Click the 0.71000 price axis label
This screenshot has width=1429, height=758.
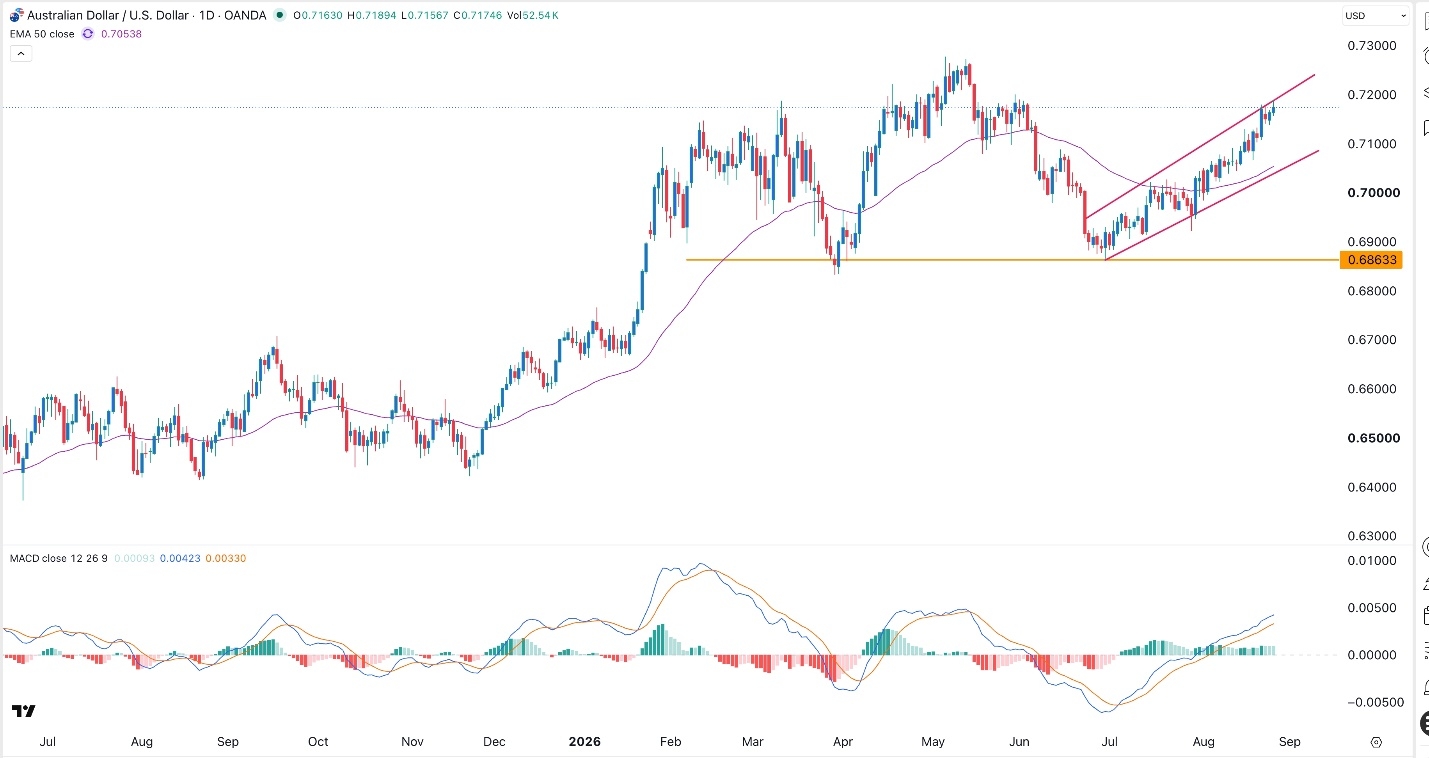1372,144
